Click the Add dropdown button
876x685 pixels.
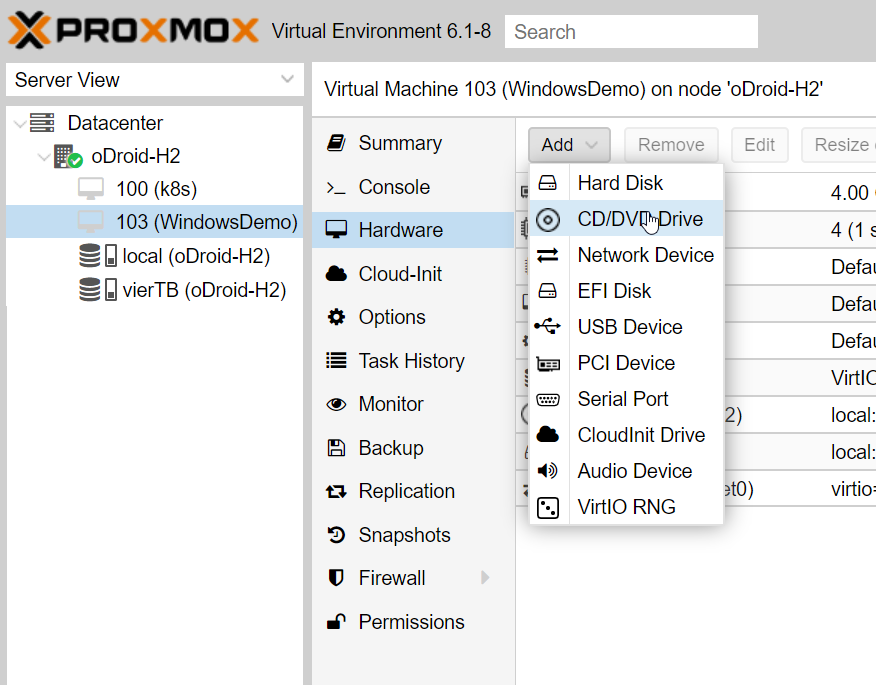569,145
